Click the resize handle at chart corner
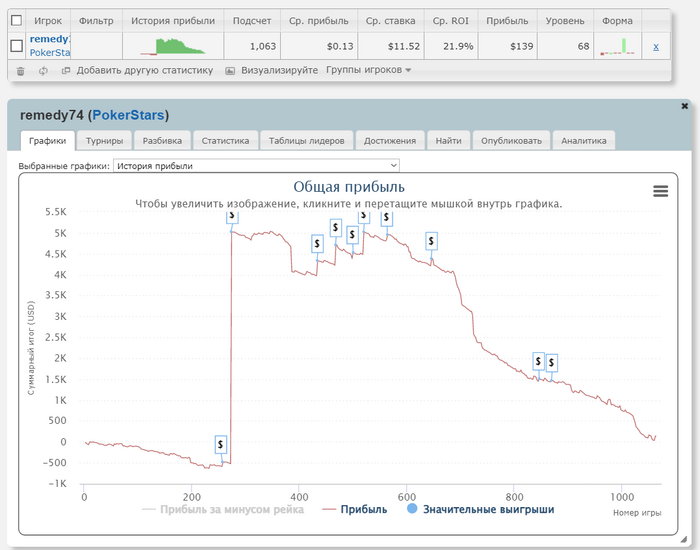 (683, 539)
